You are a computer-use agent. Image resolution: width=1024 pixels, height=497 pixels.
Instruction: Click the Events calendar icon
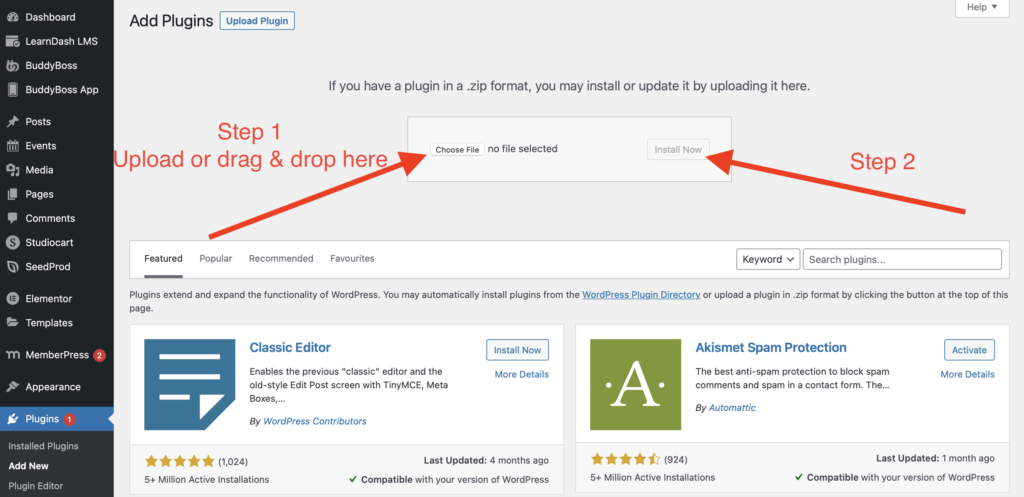[x=12, y=146]
